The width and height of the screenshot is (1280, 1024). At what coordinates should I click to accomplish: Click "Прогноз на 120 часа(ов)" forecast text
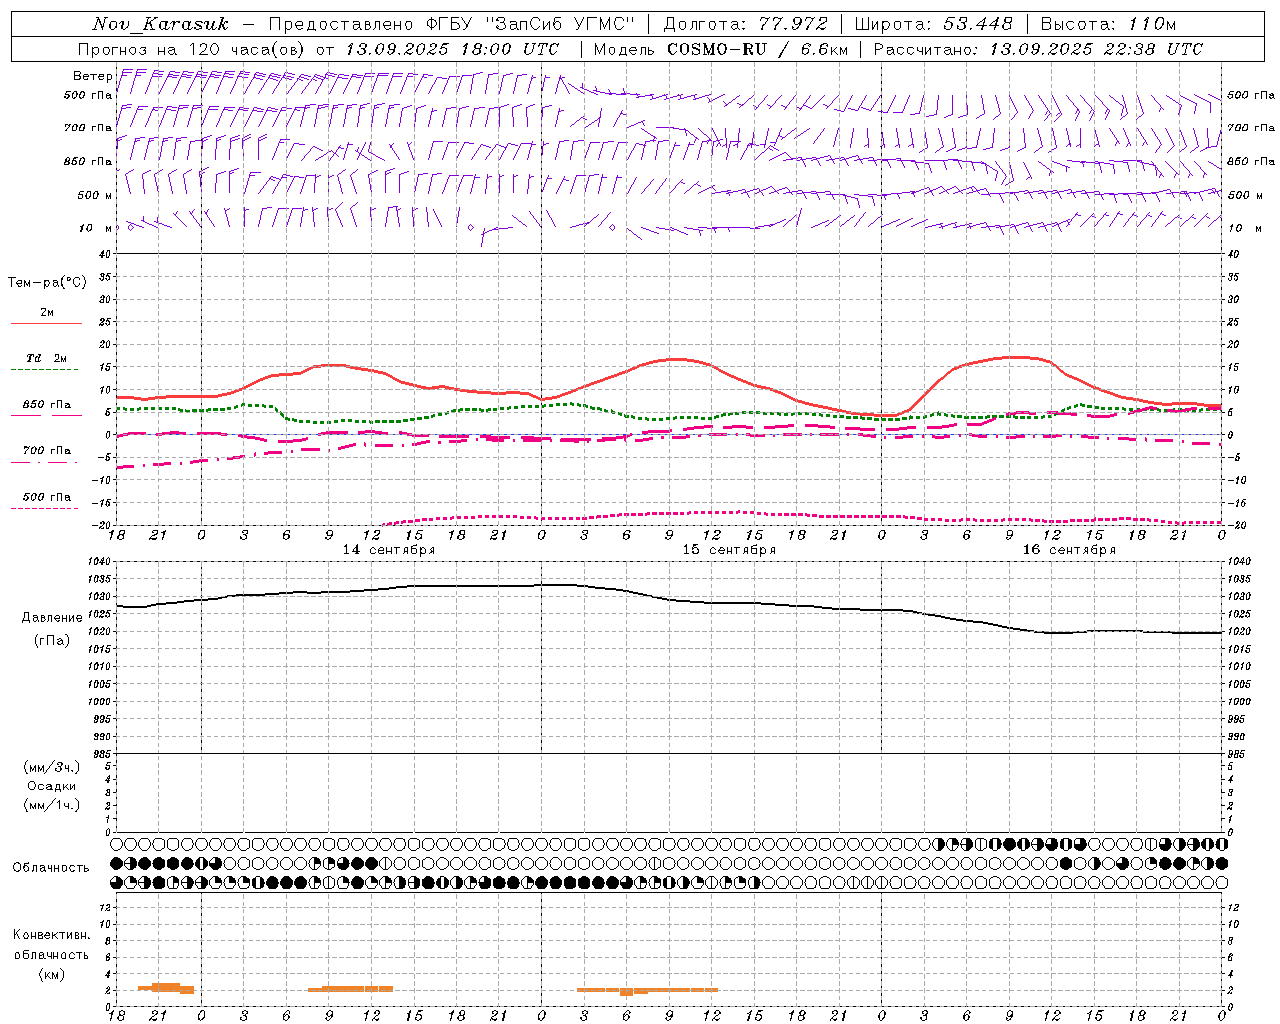click(193, 49)
